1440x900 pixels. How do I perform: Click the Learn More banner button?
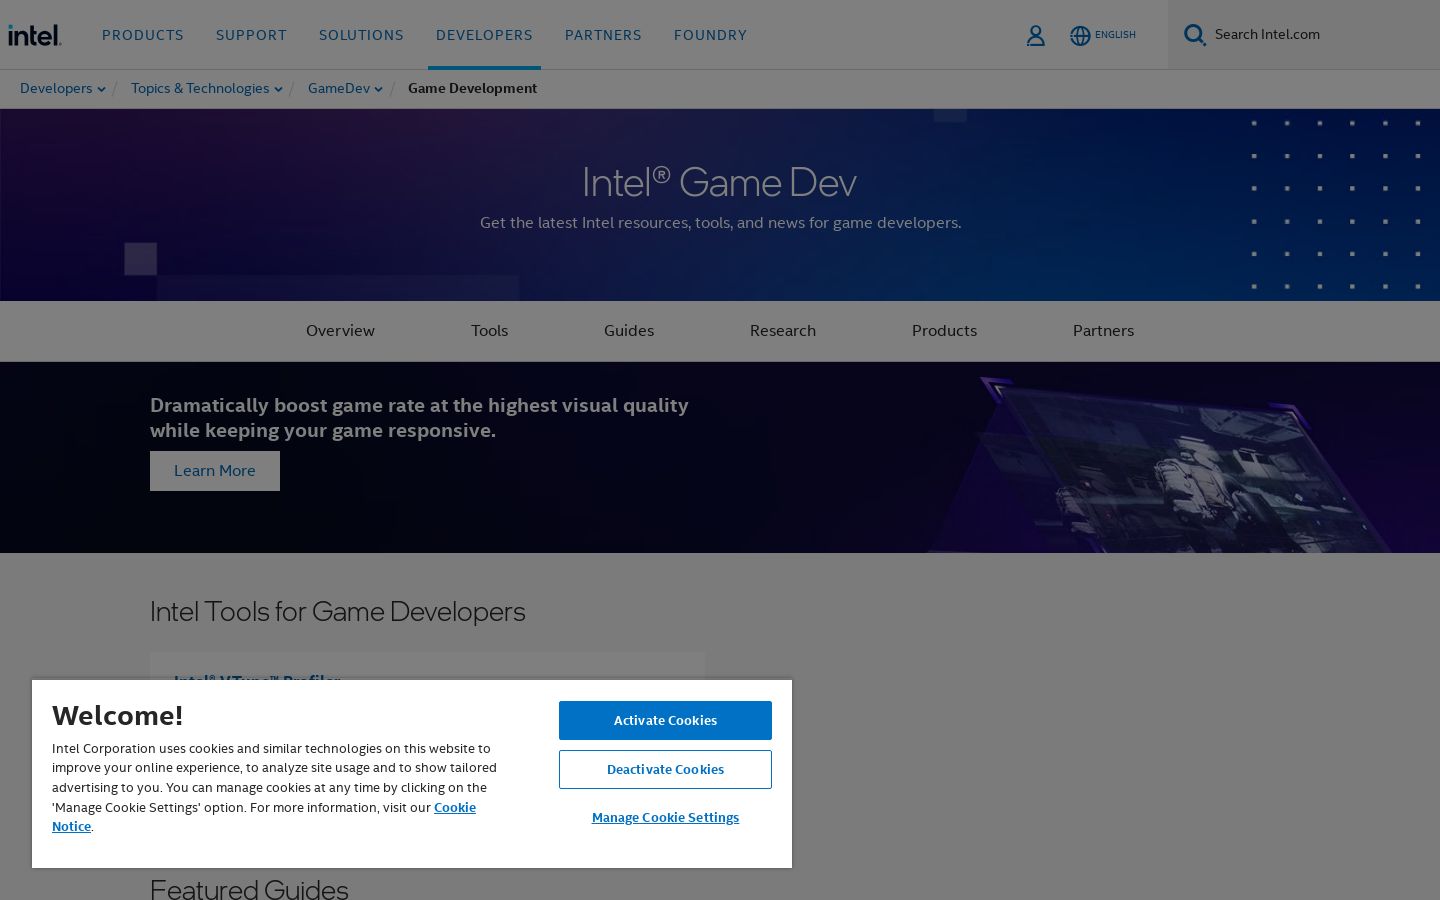tap(215, 471)
